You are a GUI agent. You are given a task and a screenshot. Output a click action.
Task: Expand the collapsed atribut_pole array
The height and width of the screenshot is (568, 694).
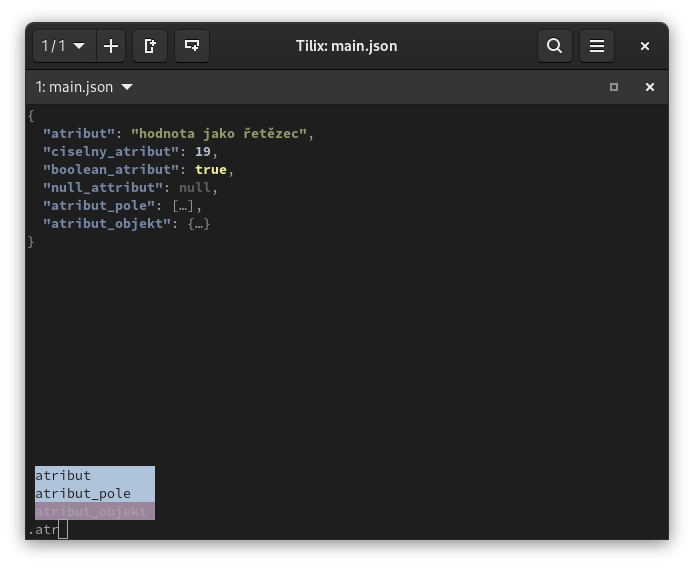(182, 206)
